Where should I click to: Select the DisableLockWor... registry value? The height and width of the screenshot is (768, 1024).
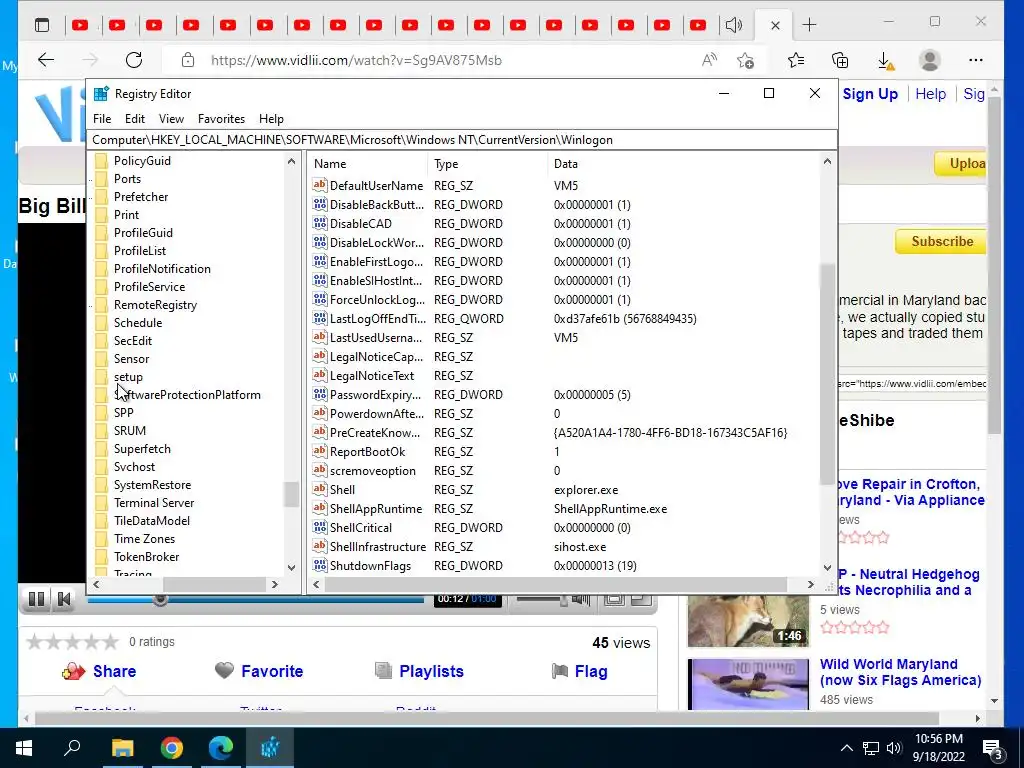pyautogui.click(x=377, y=242)
